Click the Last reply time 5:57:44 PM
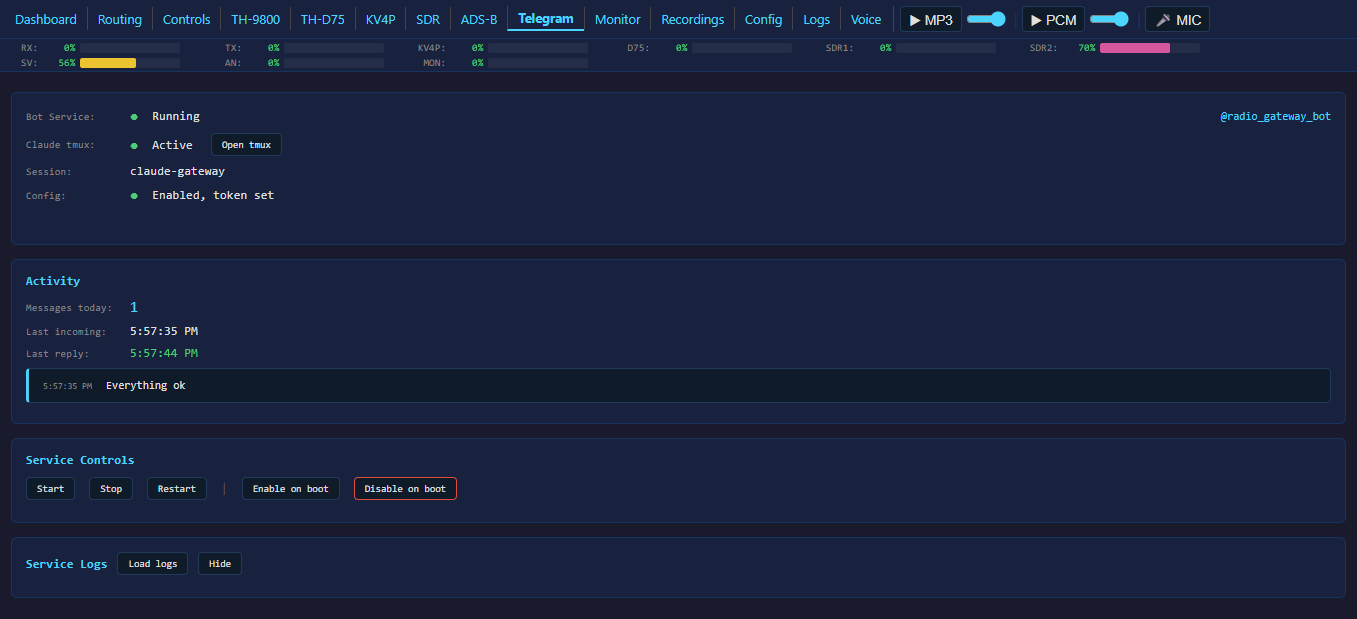 point(164,354)
